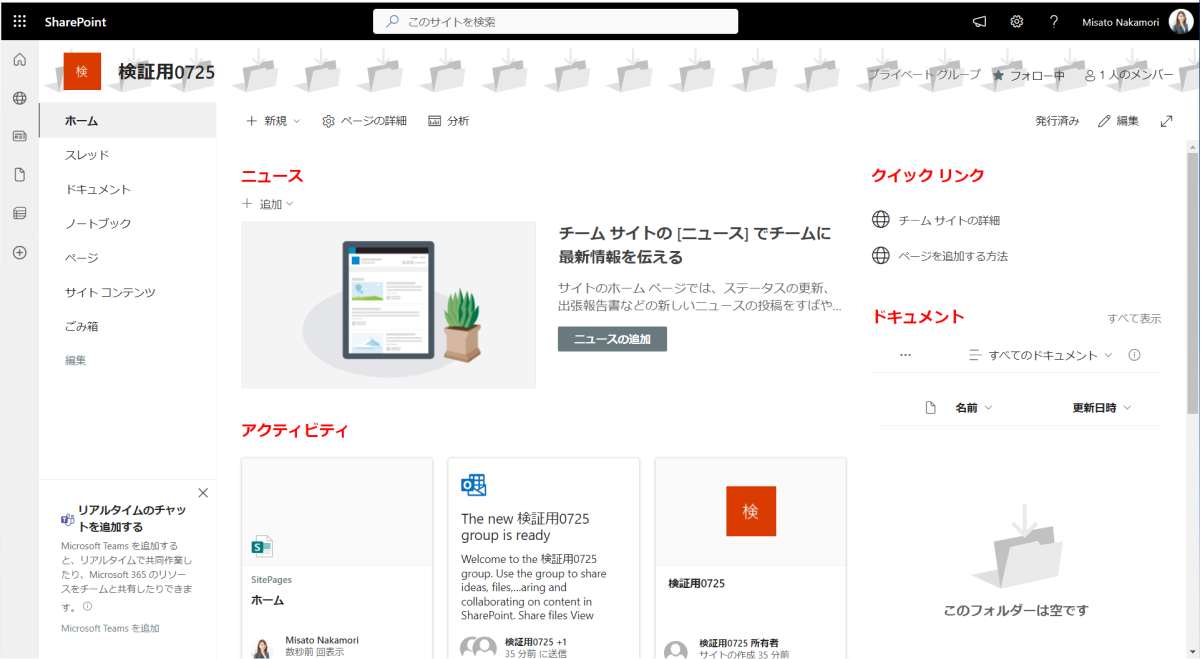Click globe icon beside チーム サイトの詳細
Screen dimensions: 1201x659
point(881,220)
